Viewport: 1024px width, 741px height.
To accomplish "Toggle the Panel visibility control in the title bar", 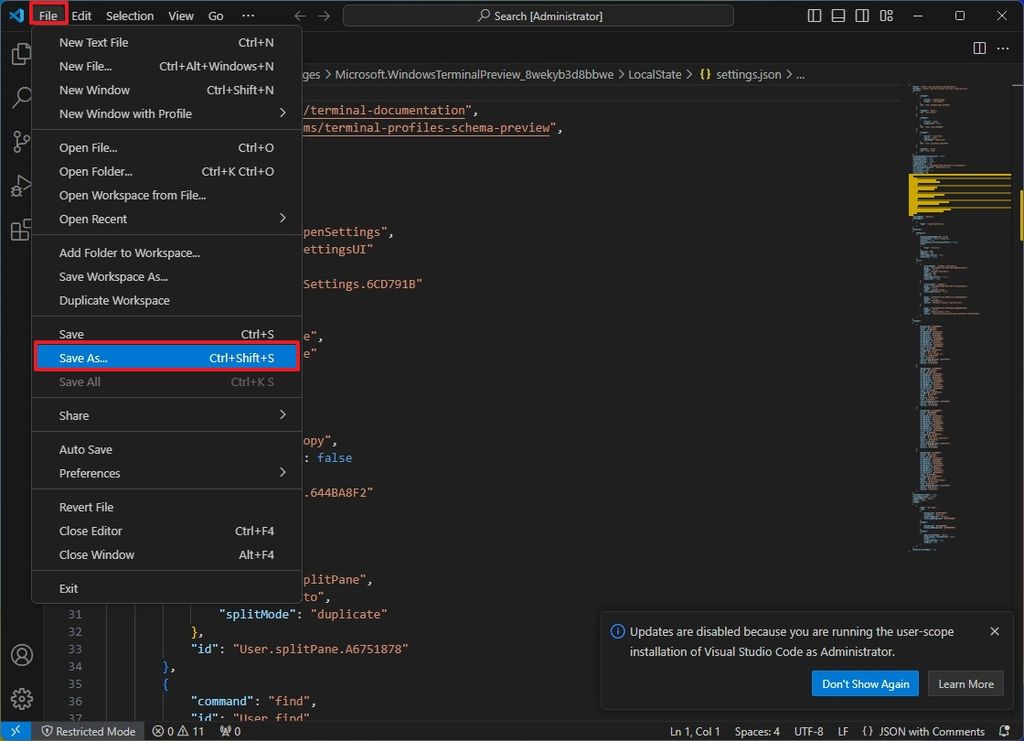I will click(x=837, y=15).
